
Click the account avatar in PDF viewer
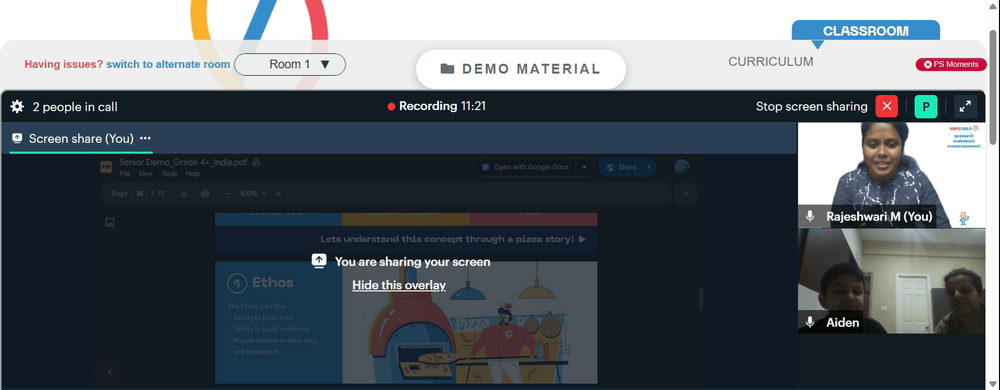(x=682, y=167)
